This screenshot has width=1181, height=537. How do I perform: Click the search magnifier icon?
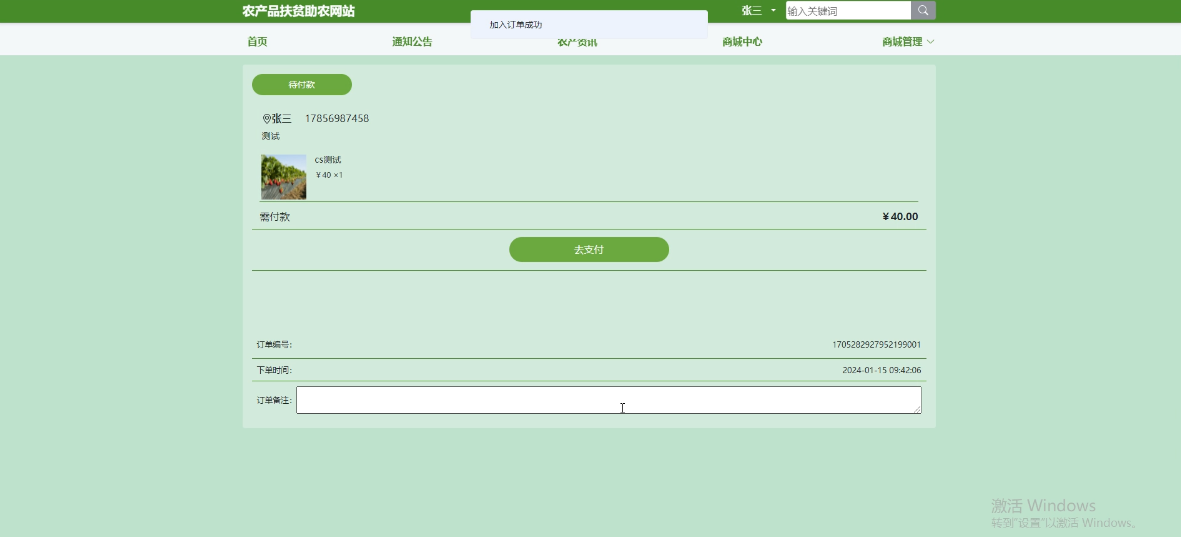(923, 11)
